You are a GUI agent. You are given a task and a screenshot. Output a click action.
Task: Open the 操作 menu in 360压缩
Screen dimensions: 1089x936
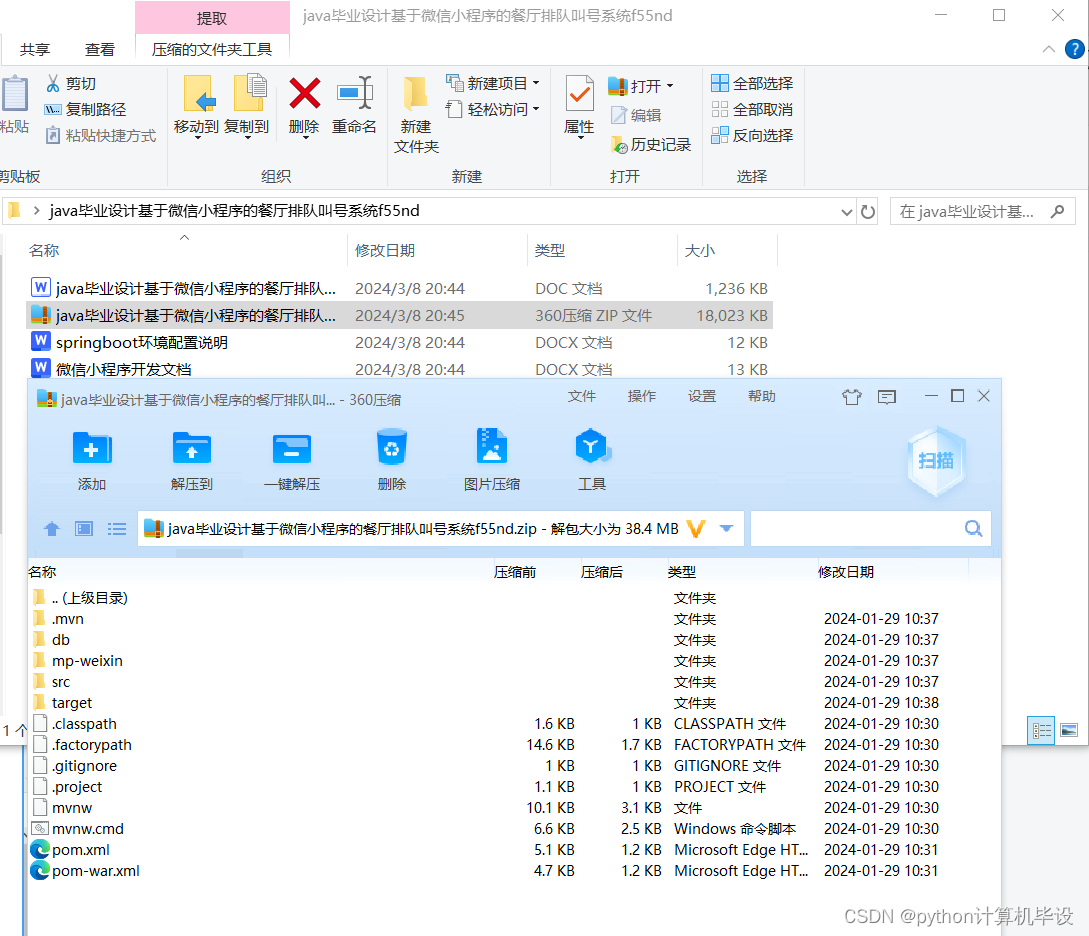642,396
